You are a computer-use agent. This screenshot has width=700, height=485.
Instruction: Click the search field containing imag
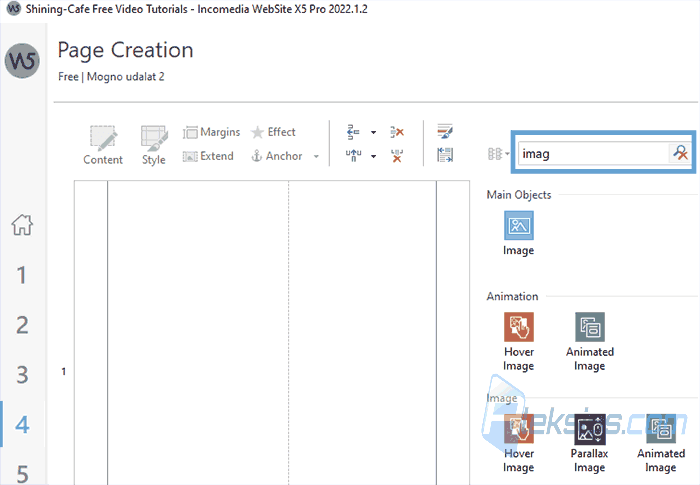(594, 154)
